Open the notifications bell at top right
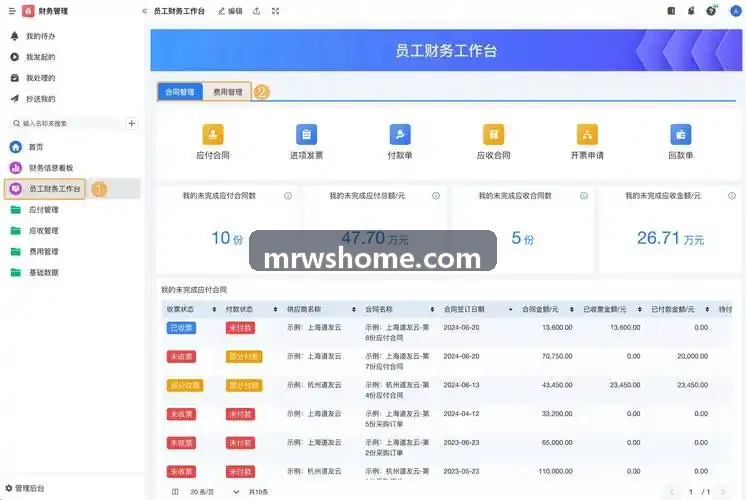The height and width of the screenshot is (500, 746). pos(691,11)
